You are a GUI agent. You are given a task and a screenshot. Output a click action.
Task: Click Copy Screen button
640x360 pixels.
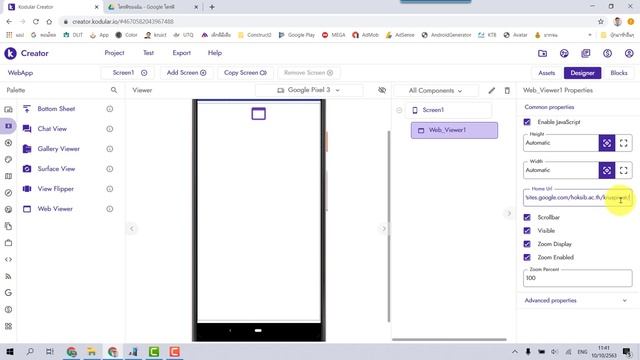(x=245, y=73)
